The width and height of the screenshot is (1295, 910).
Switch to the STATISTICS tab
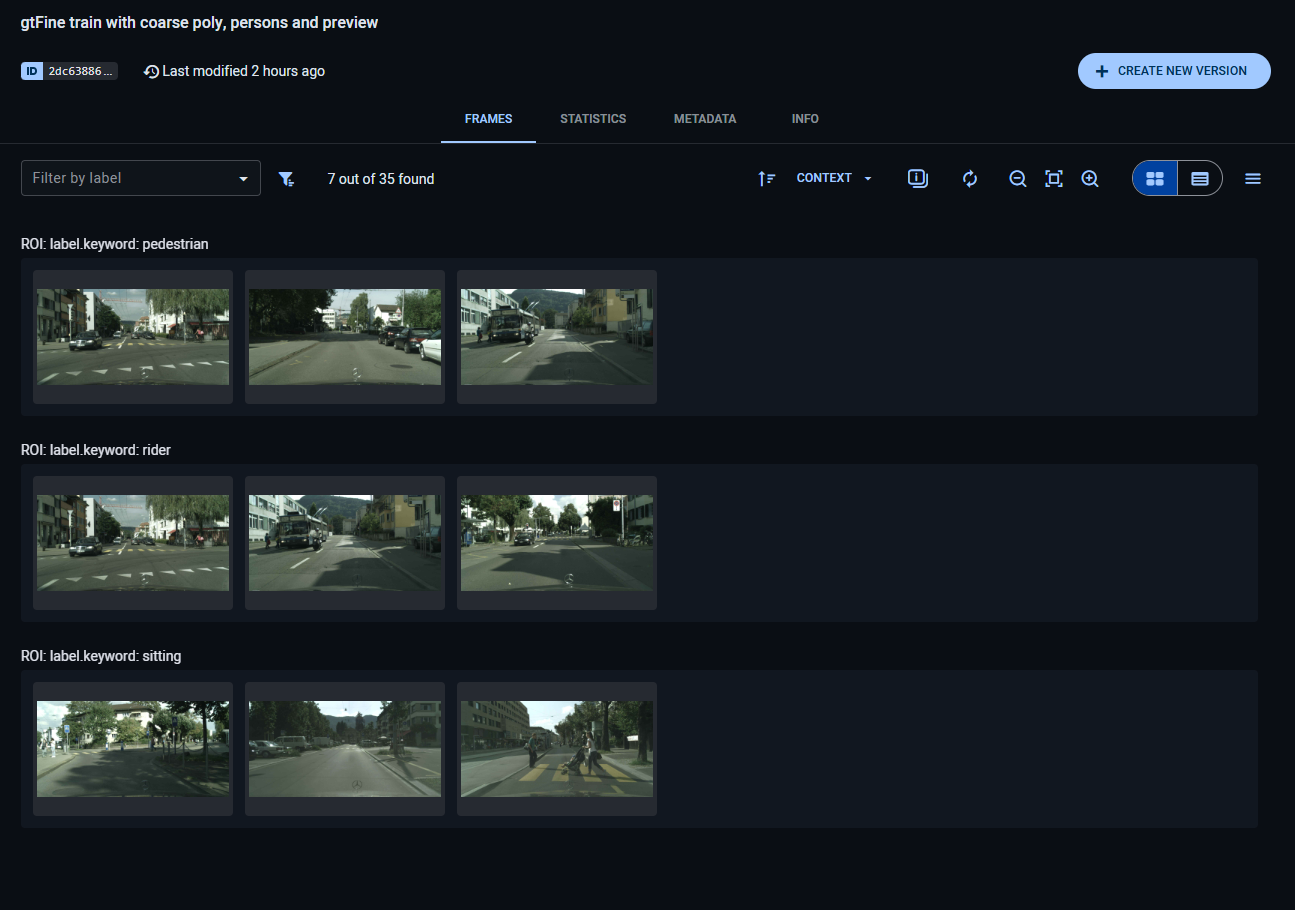pyautogui.click(x=593, y=119)
